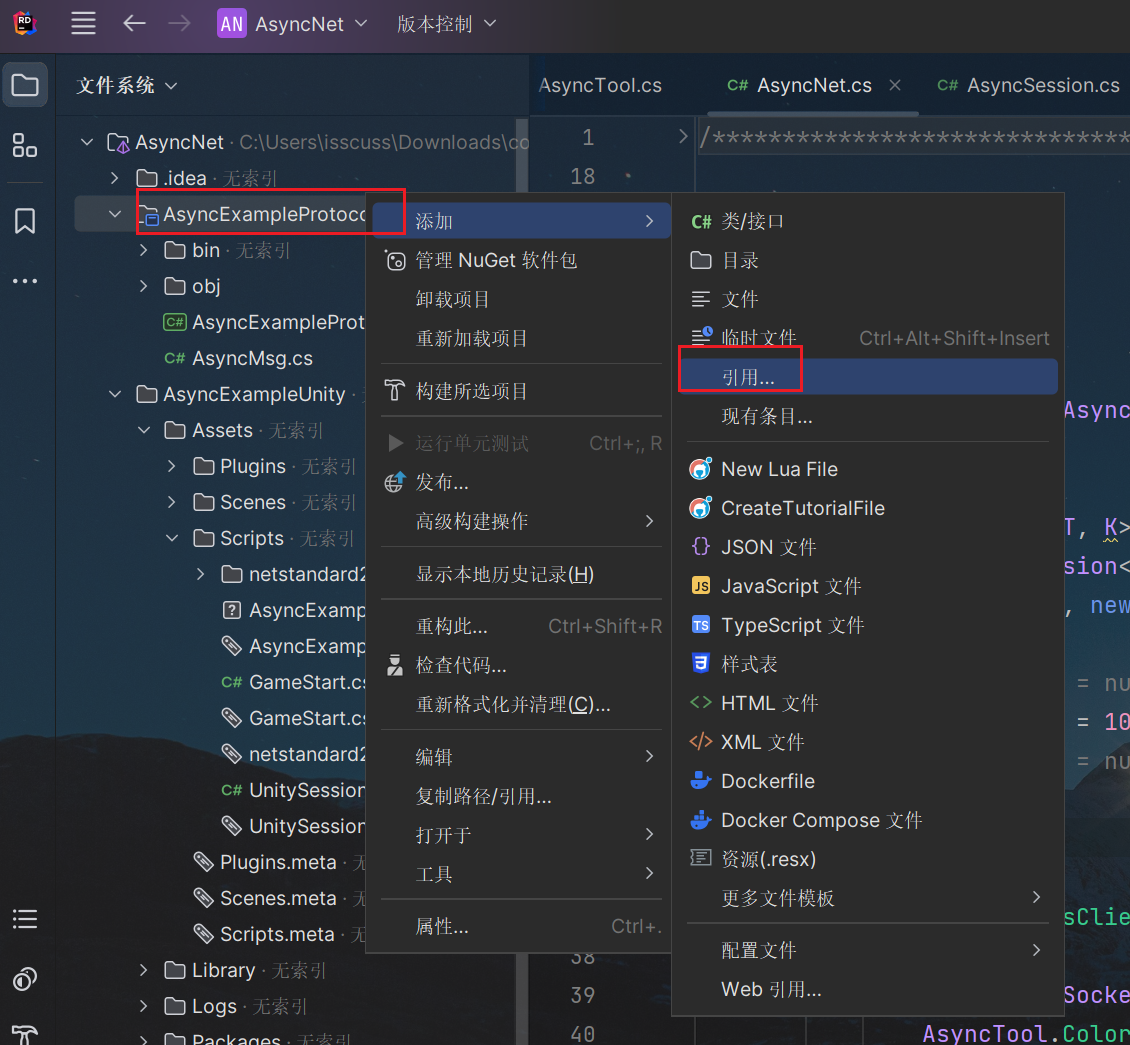The image size is (1130, 1045).
Task: Open the list tool window icon
Action: 25,919
